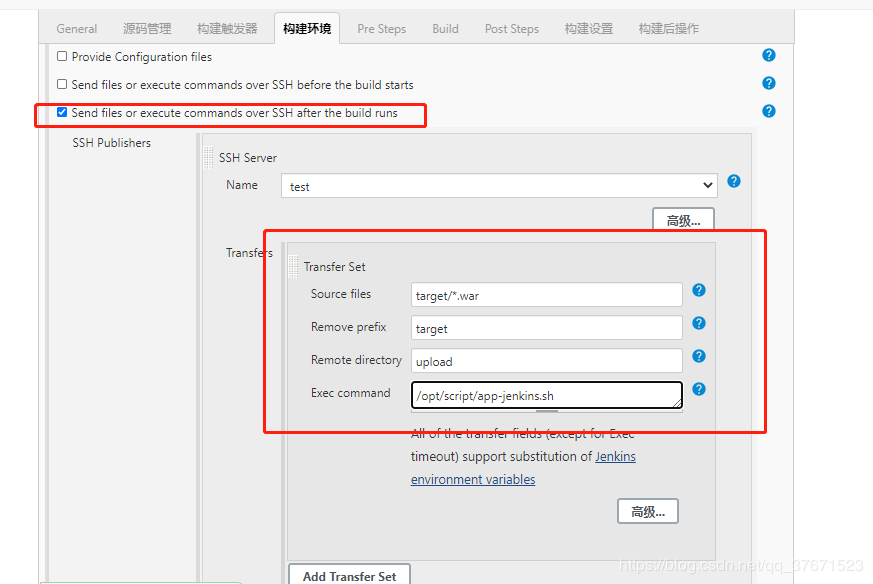The width and height of the screenshot is (873, 584).
Task: Enable Provide Configuration files
Action: click(x=61, y=56)
